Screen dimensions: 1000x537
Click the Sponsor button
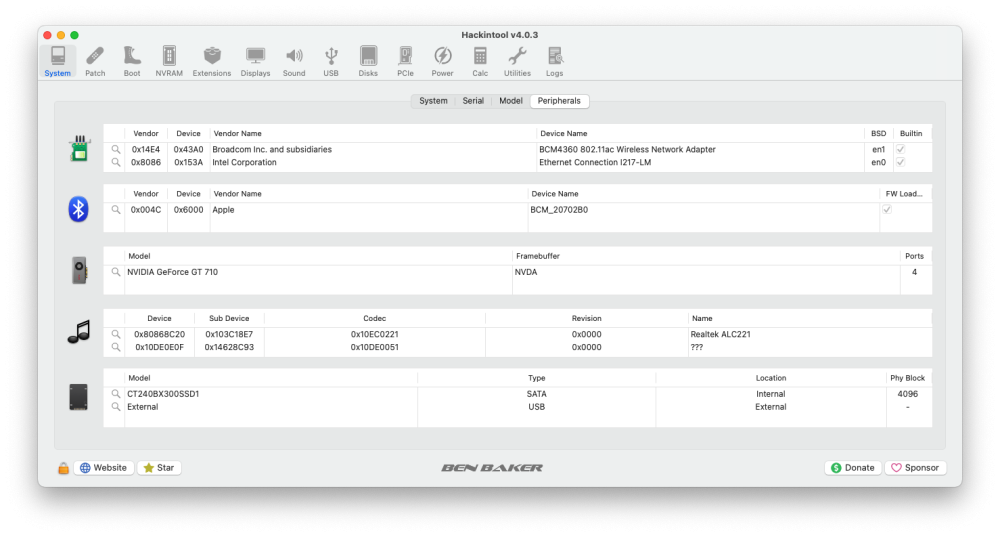(x=915, y=467)
